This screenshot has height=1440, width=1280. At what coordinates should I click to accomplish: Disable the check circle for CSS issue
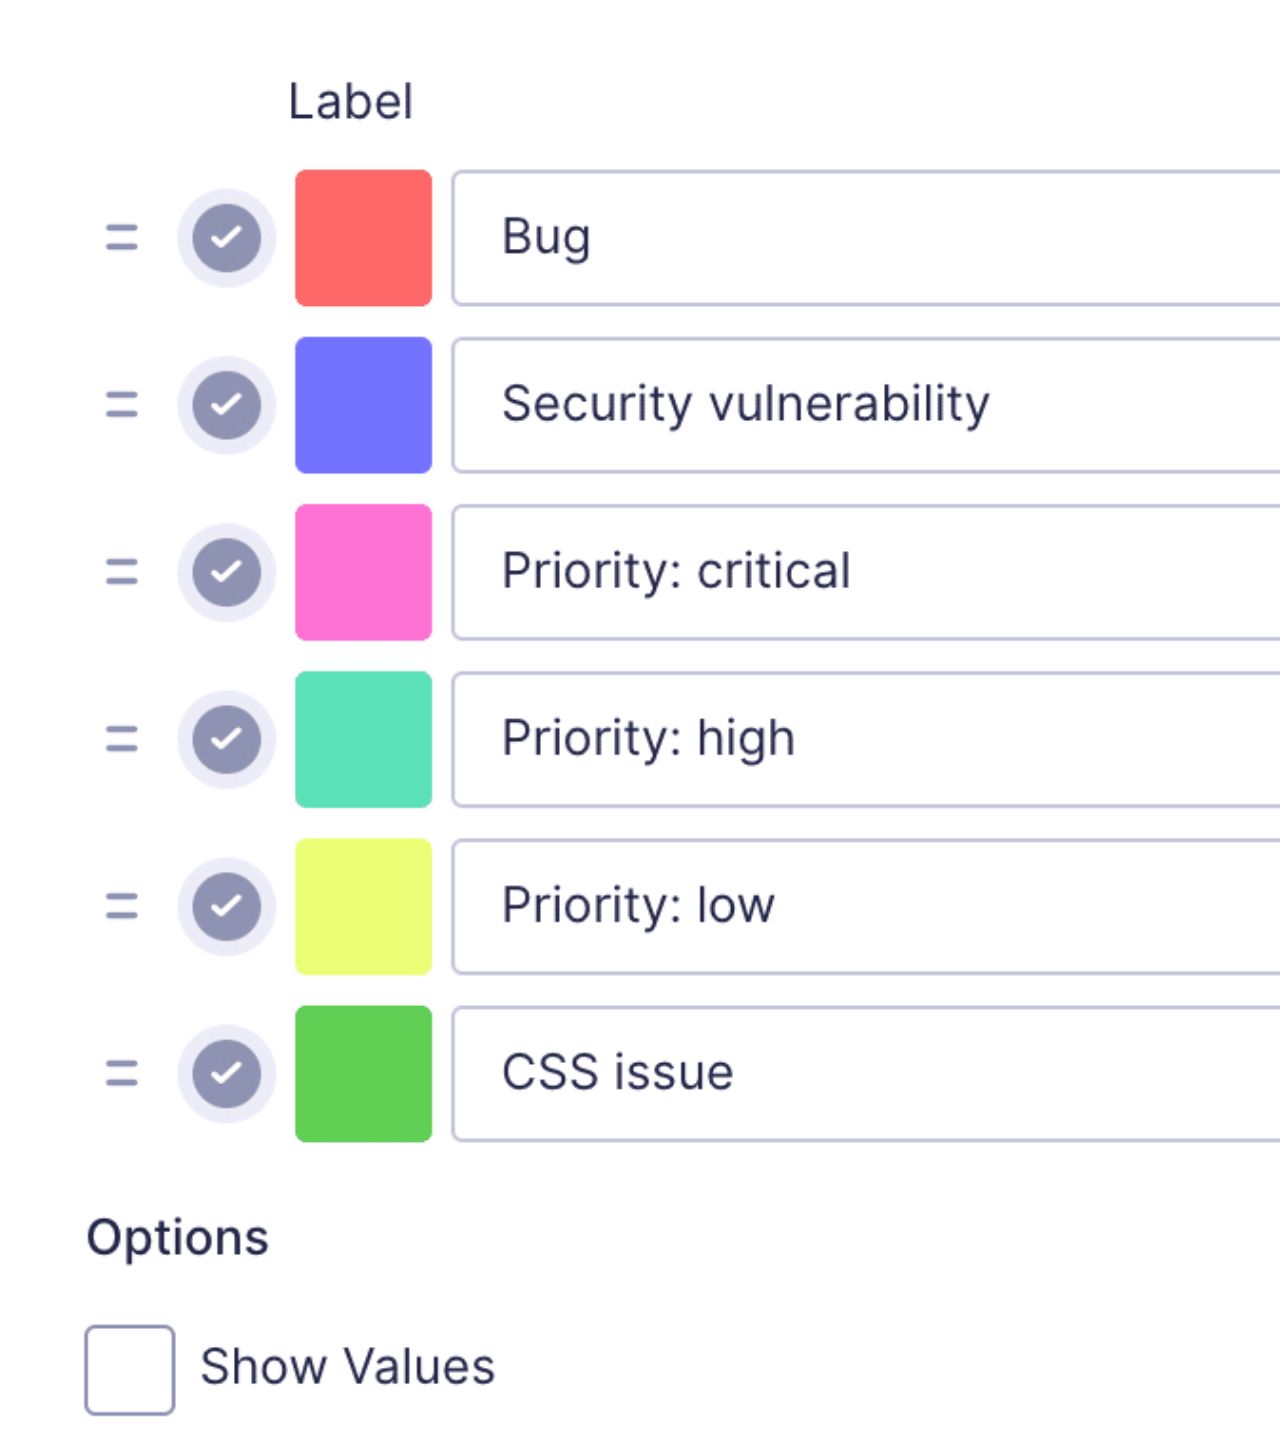pyautogui.click(x=226, y=1072)
